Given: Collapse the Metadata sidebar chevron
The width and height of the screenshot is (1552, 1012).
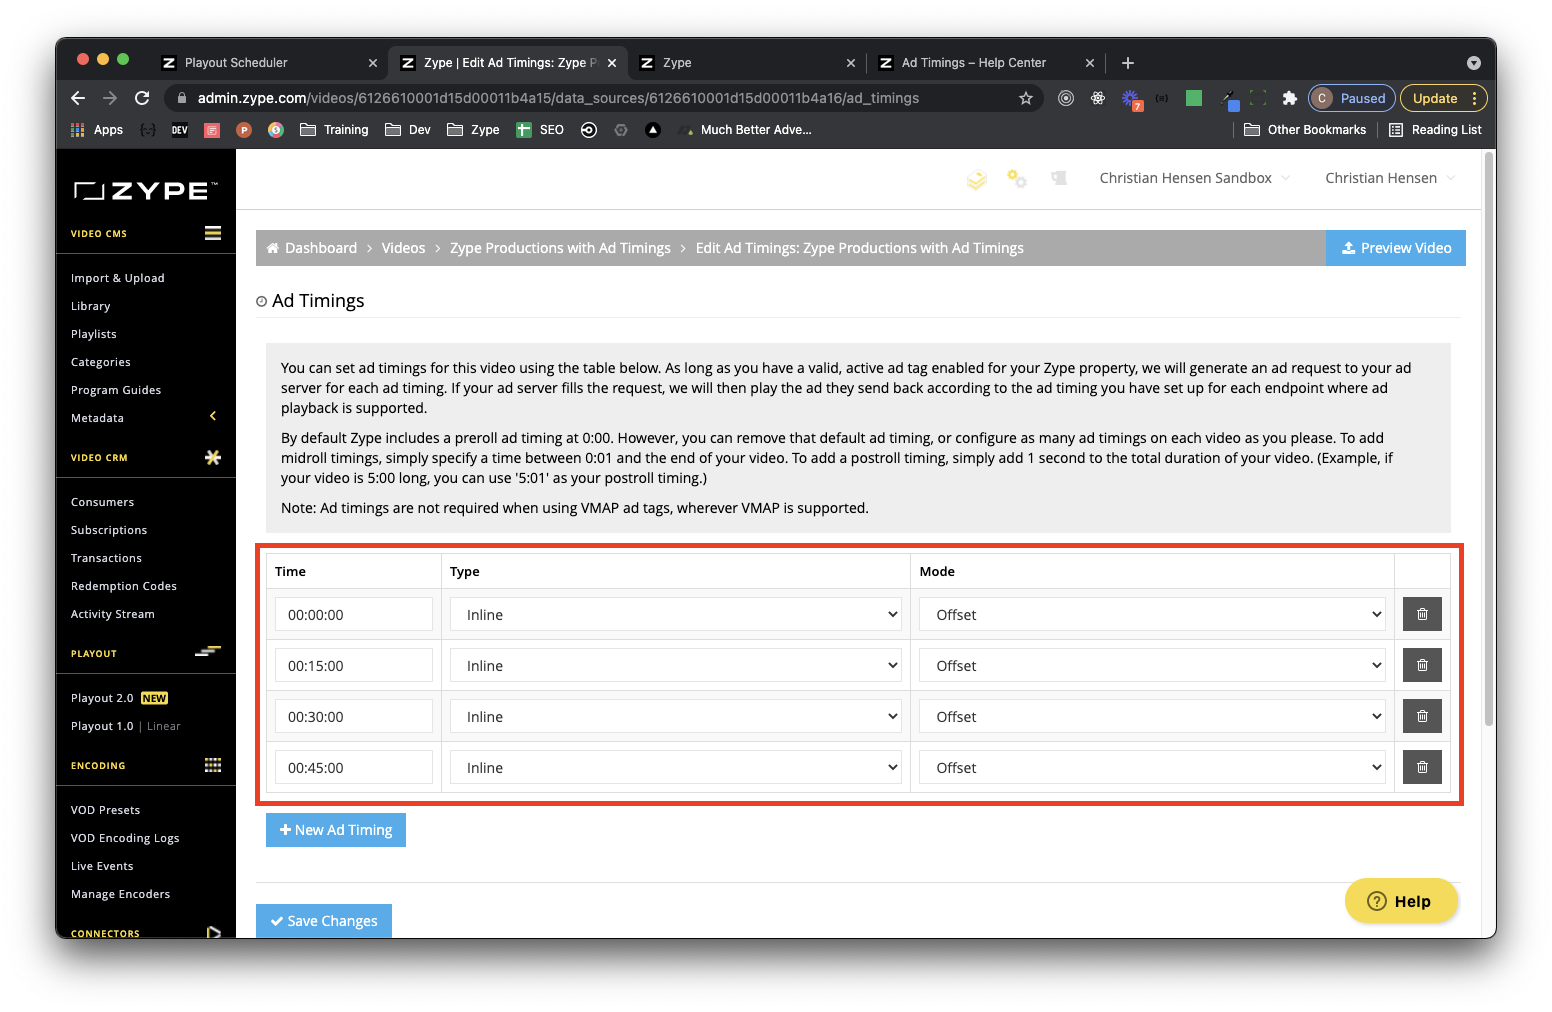Looking at the screenshot, I should click(213, 416).
